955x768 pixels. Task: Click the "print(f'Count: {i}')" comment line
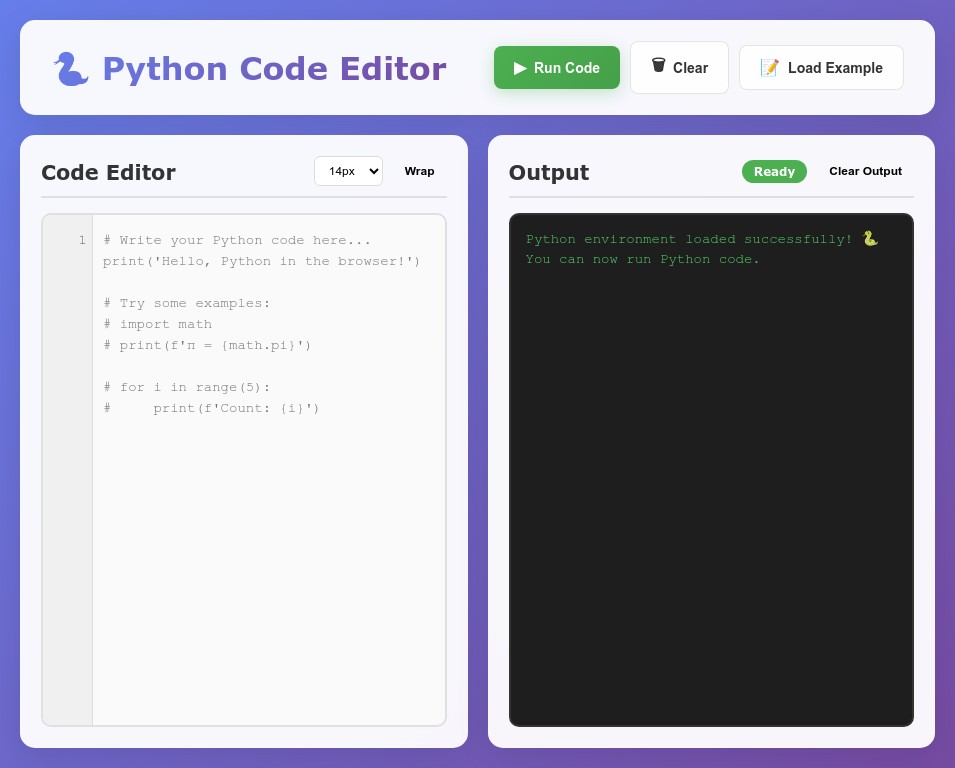pos(211,408)
